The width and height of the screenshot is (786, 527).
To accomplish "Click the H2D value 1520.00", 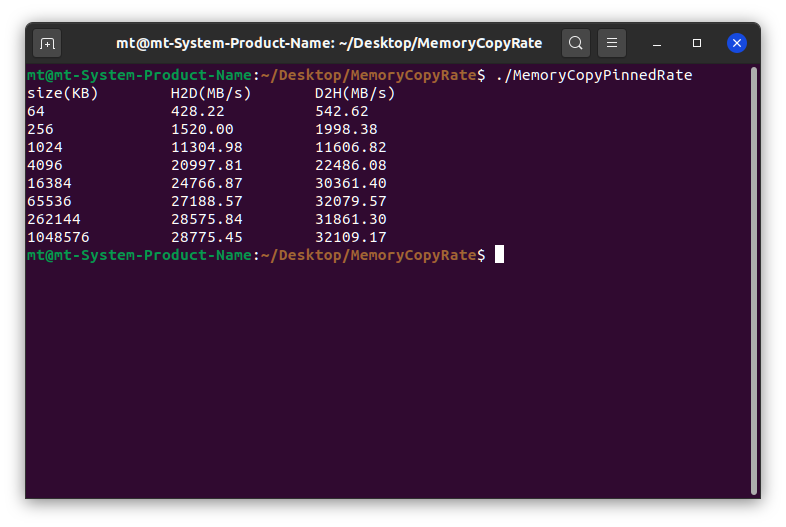I will (x=201, y=129).
